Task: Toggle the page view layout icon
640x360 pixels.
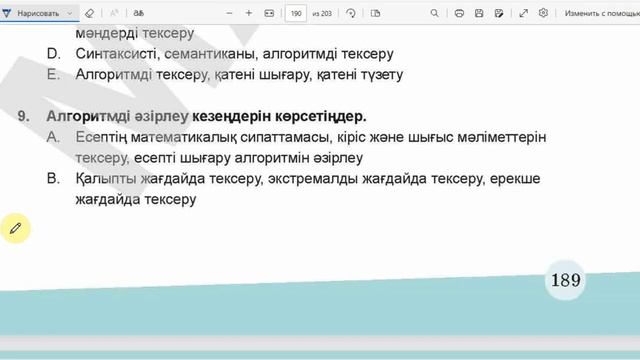Action: click(375, 13)
